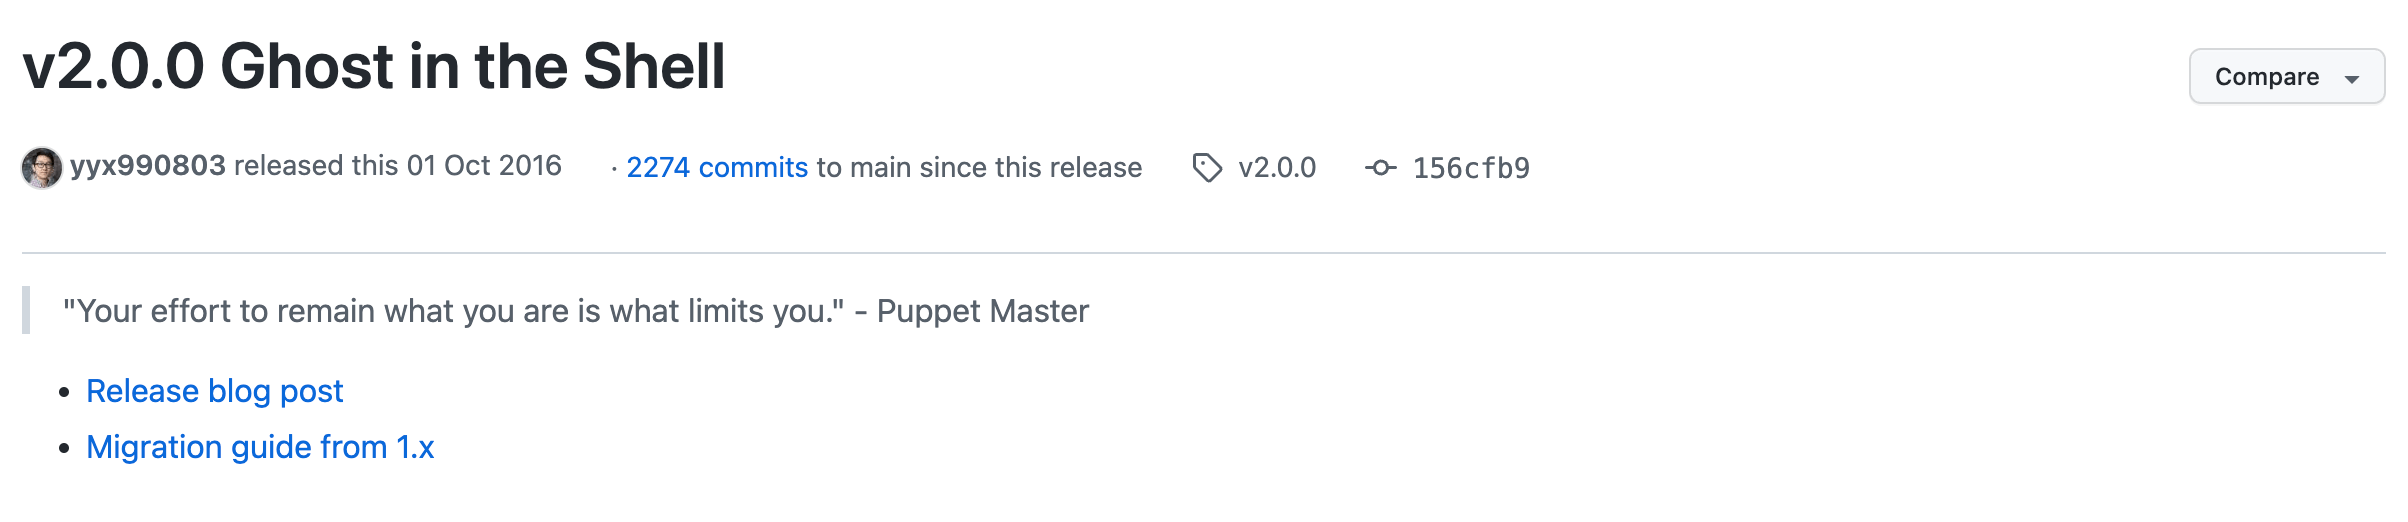2408x522 pixels.
Task: Click the Compare button label
Action: tap(2266, 77)
